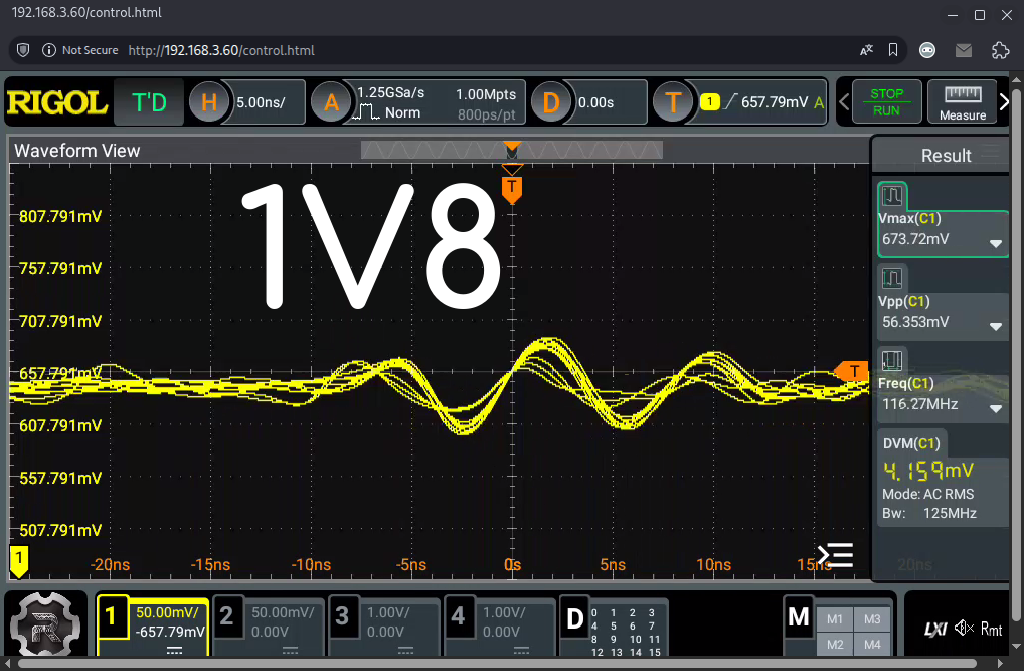Click the RIGOL logo
Screen dimensions: 1024x671
[x=57, y=103]
